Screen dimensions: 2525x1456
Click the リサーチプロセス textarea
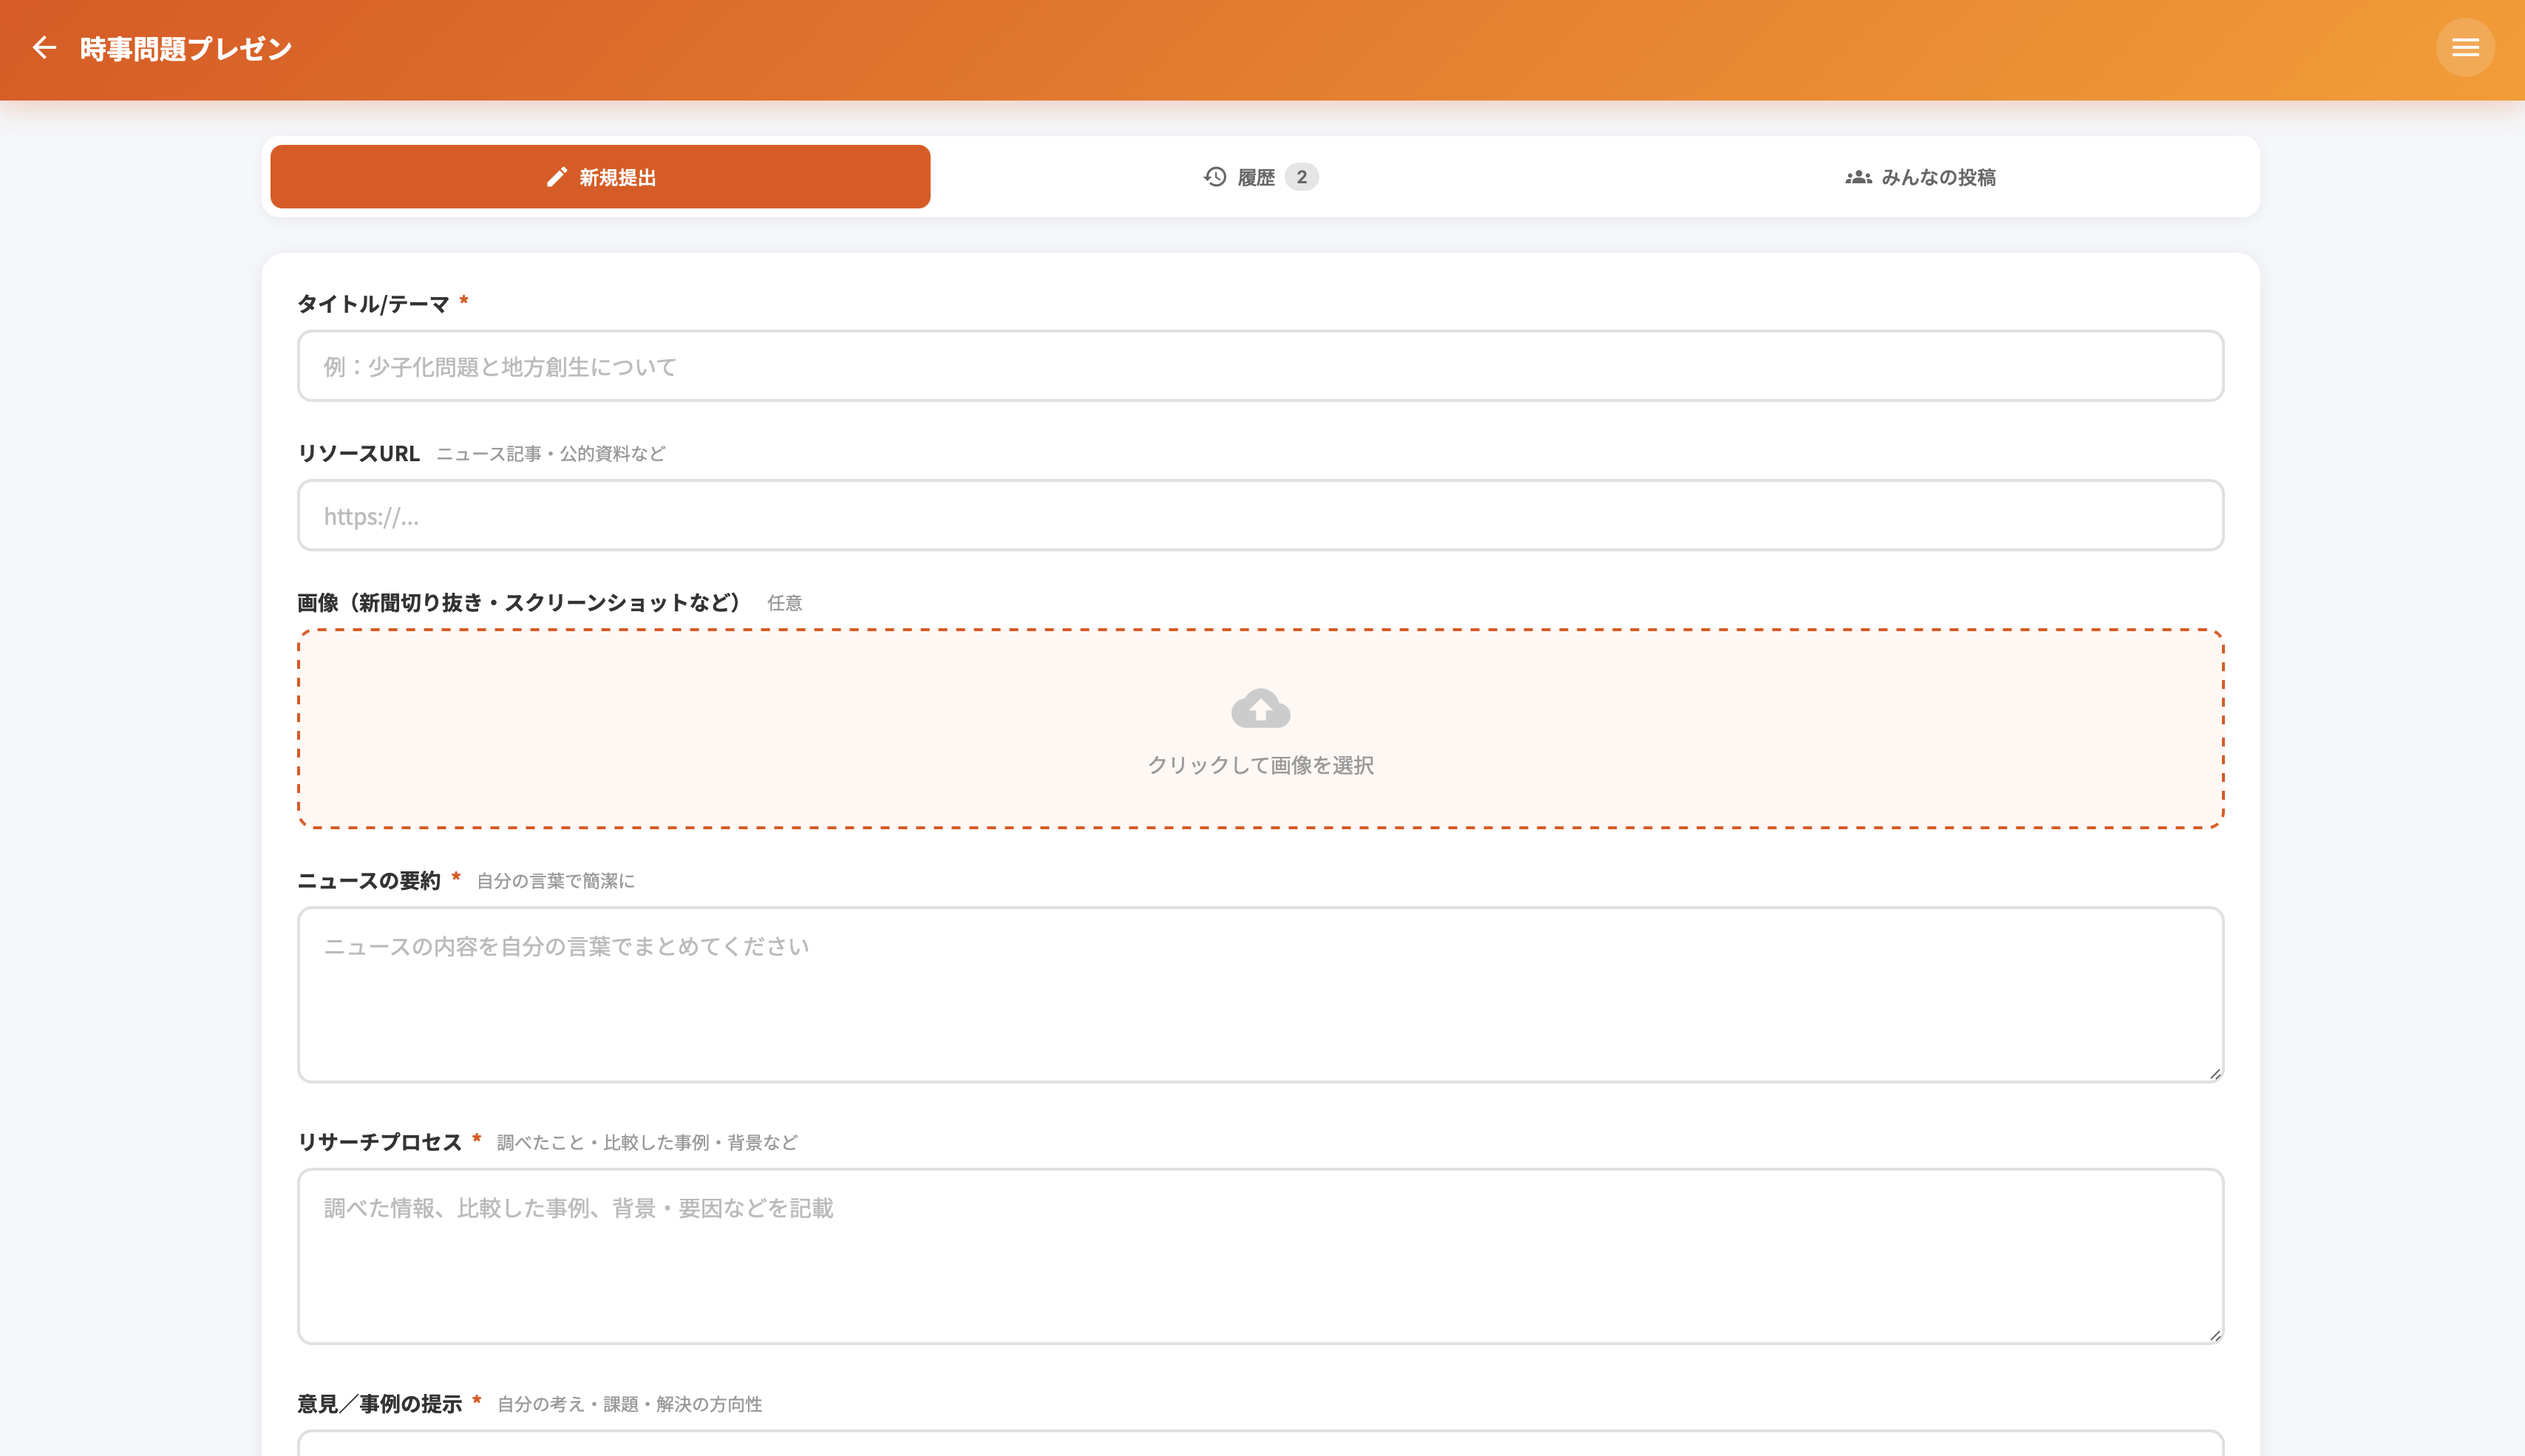pyautogui.click(x=1260, y=1257)
